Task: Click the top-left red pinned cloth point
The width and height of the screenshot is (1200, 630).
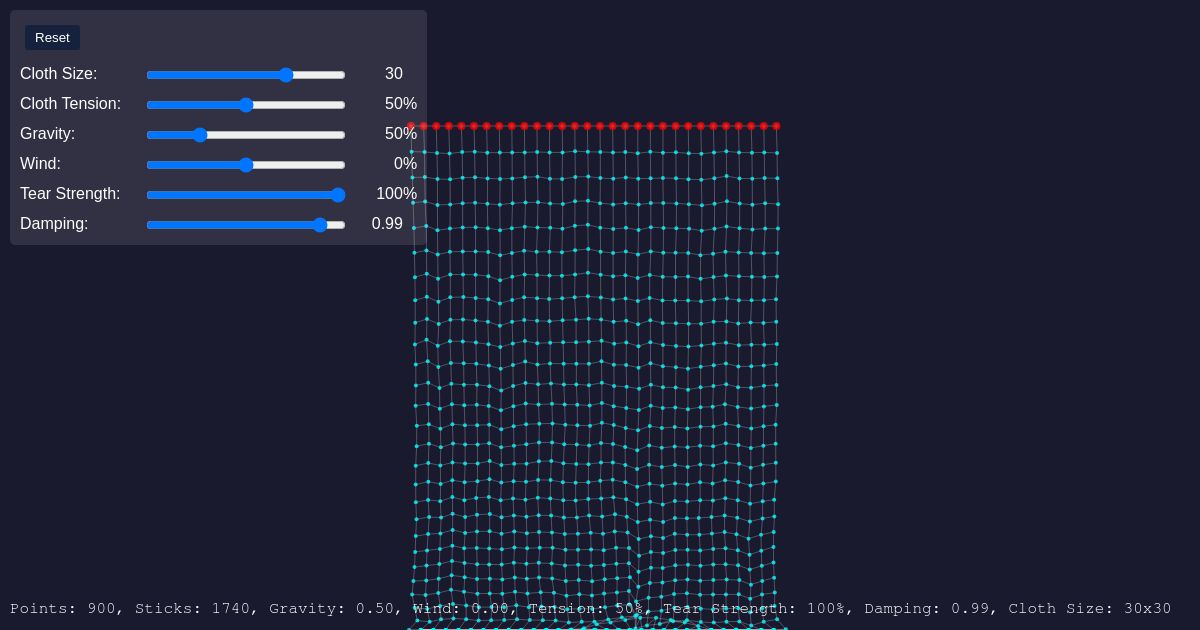Action: click(x=411, y=126)
